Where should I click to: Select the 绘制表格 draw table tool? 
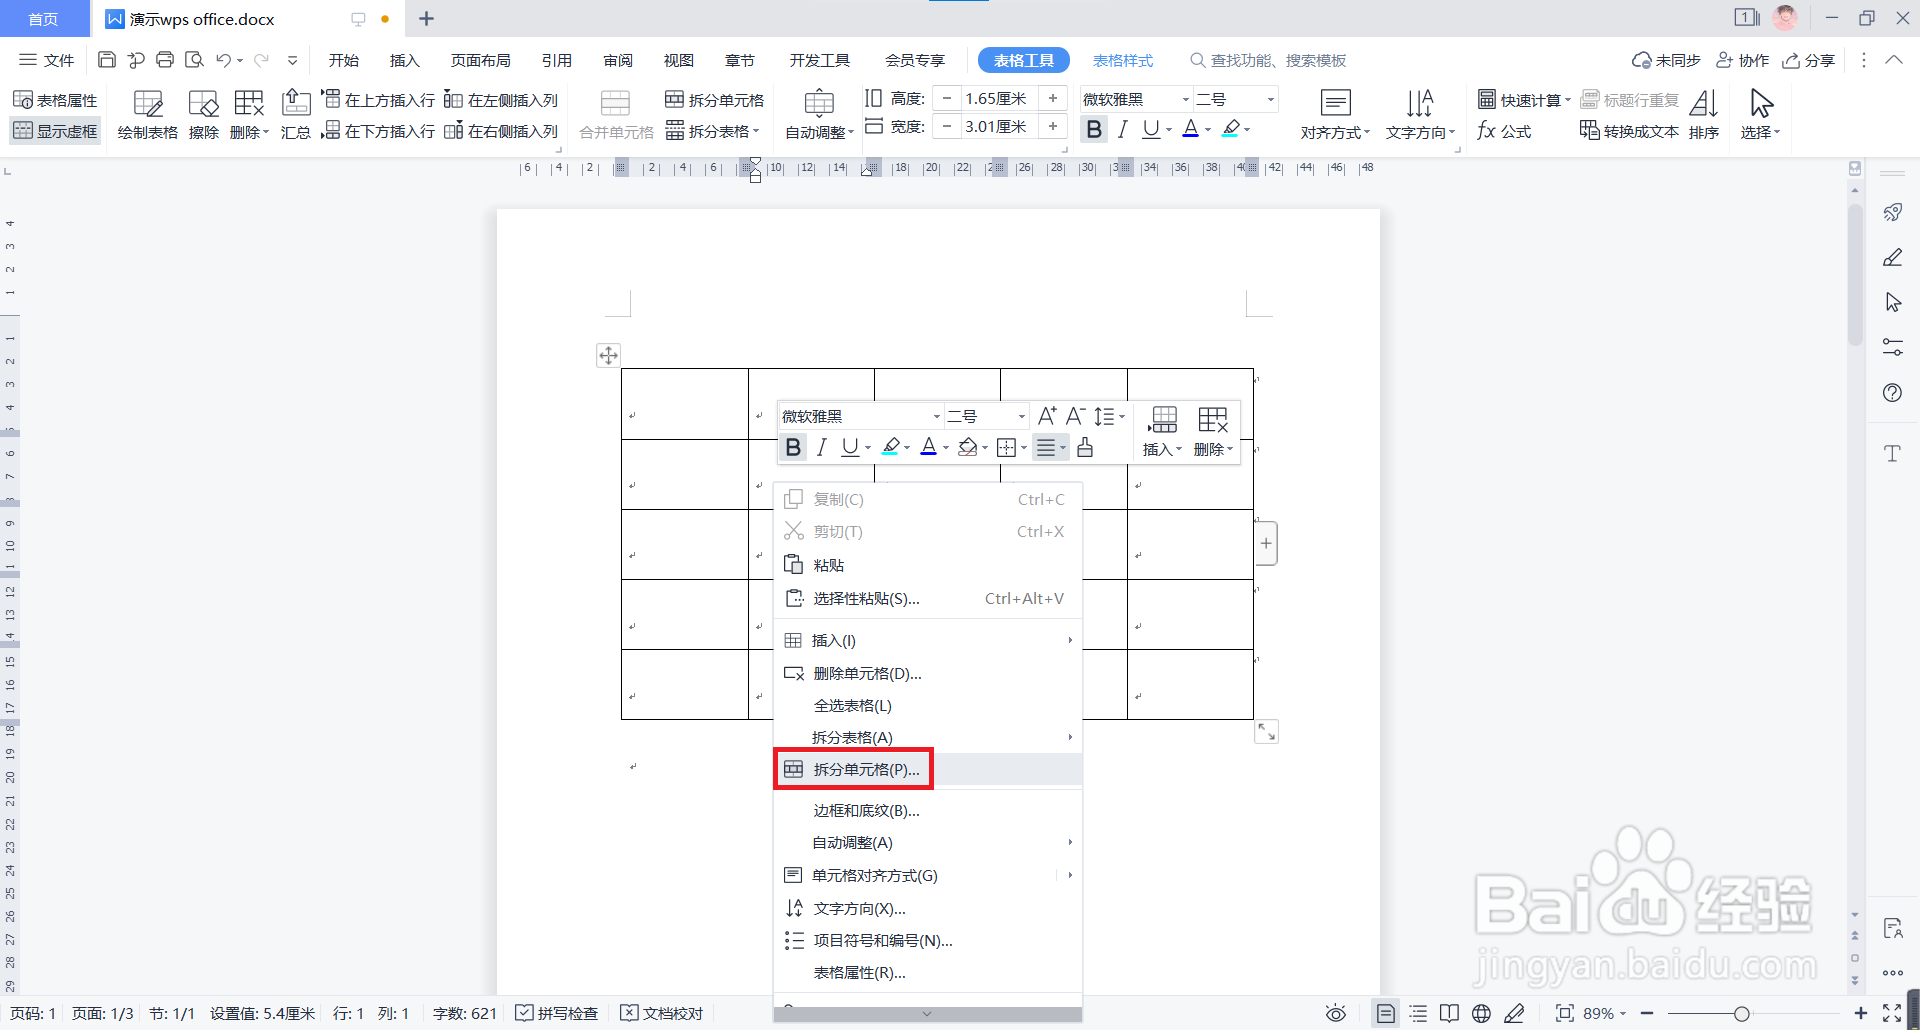pos(147,115)
